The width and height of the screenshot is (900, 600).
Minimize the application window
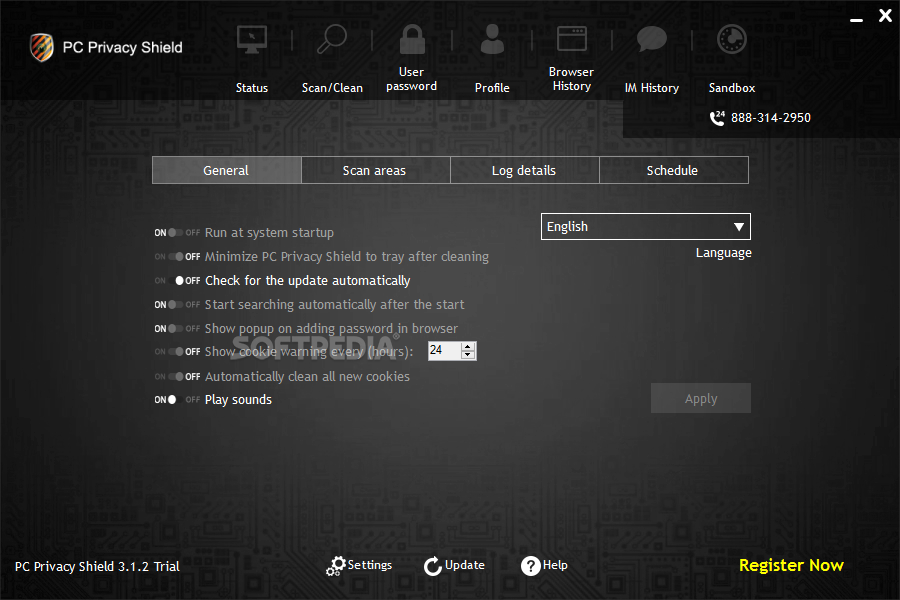click(x=856, y=20)
